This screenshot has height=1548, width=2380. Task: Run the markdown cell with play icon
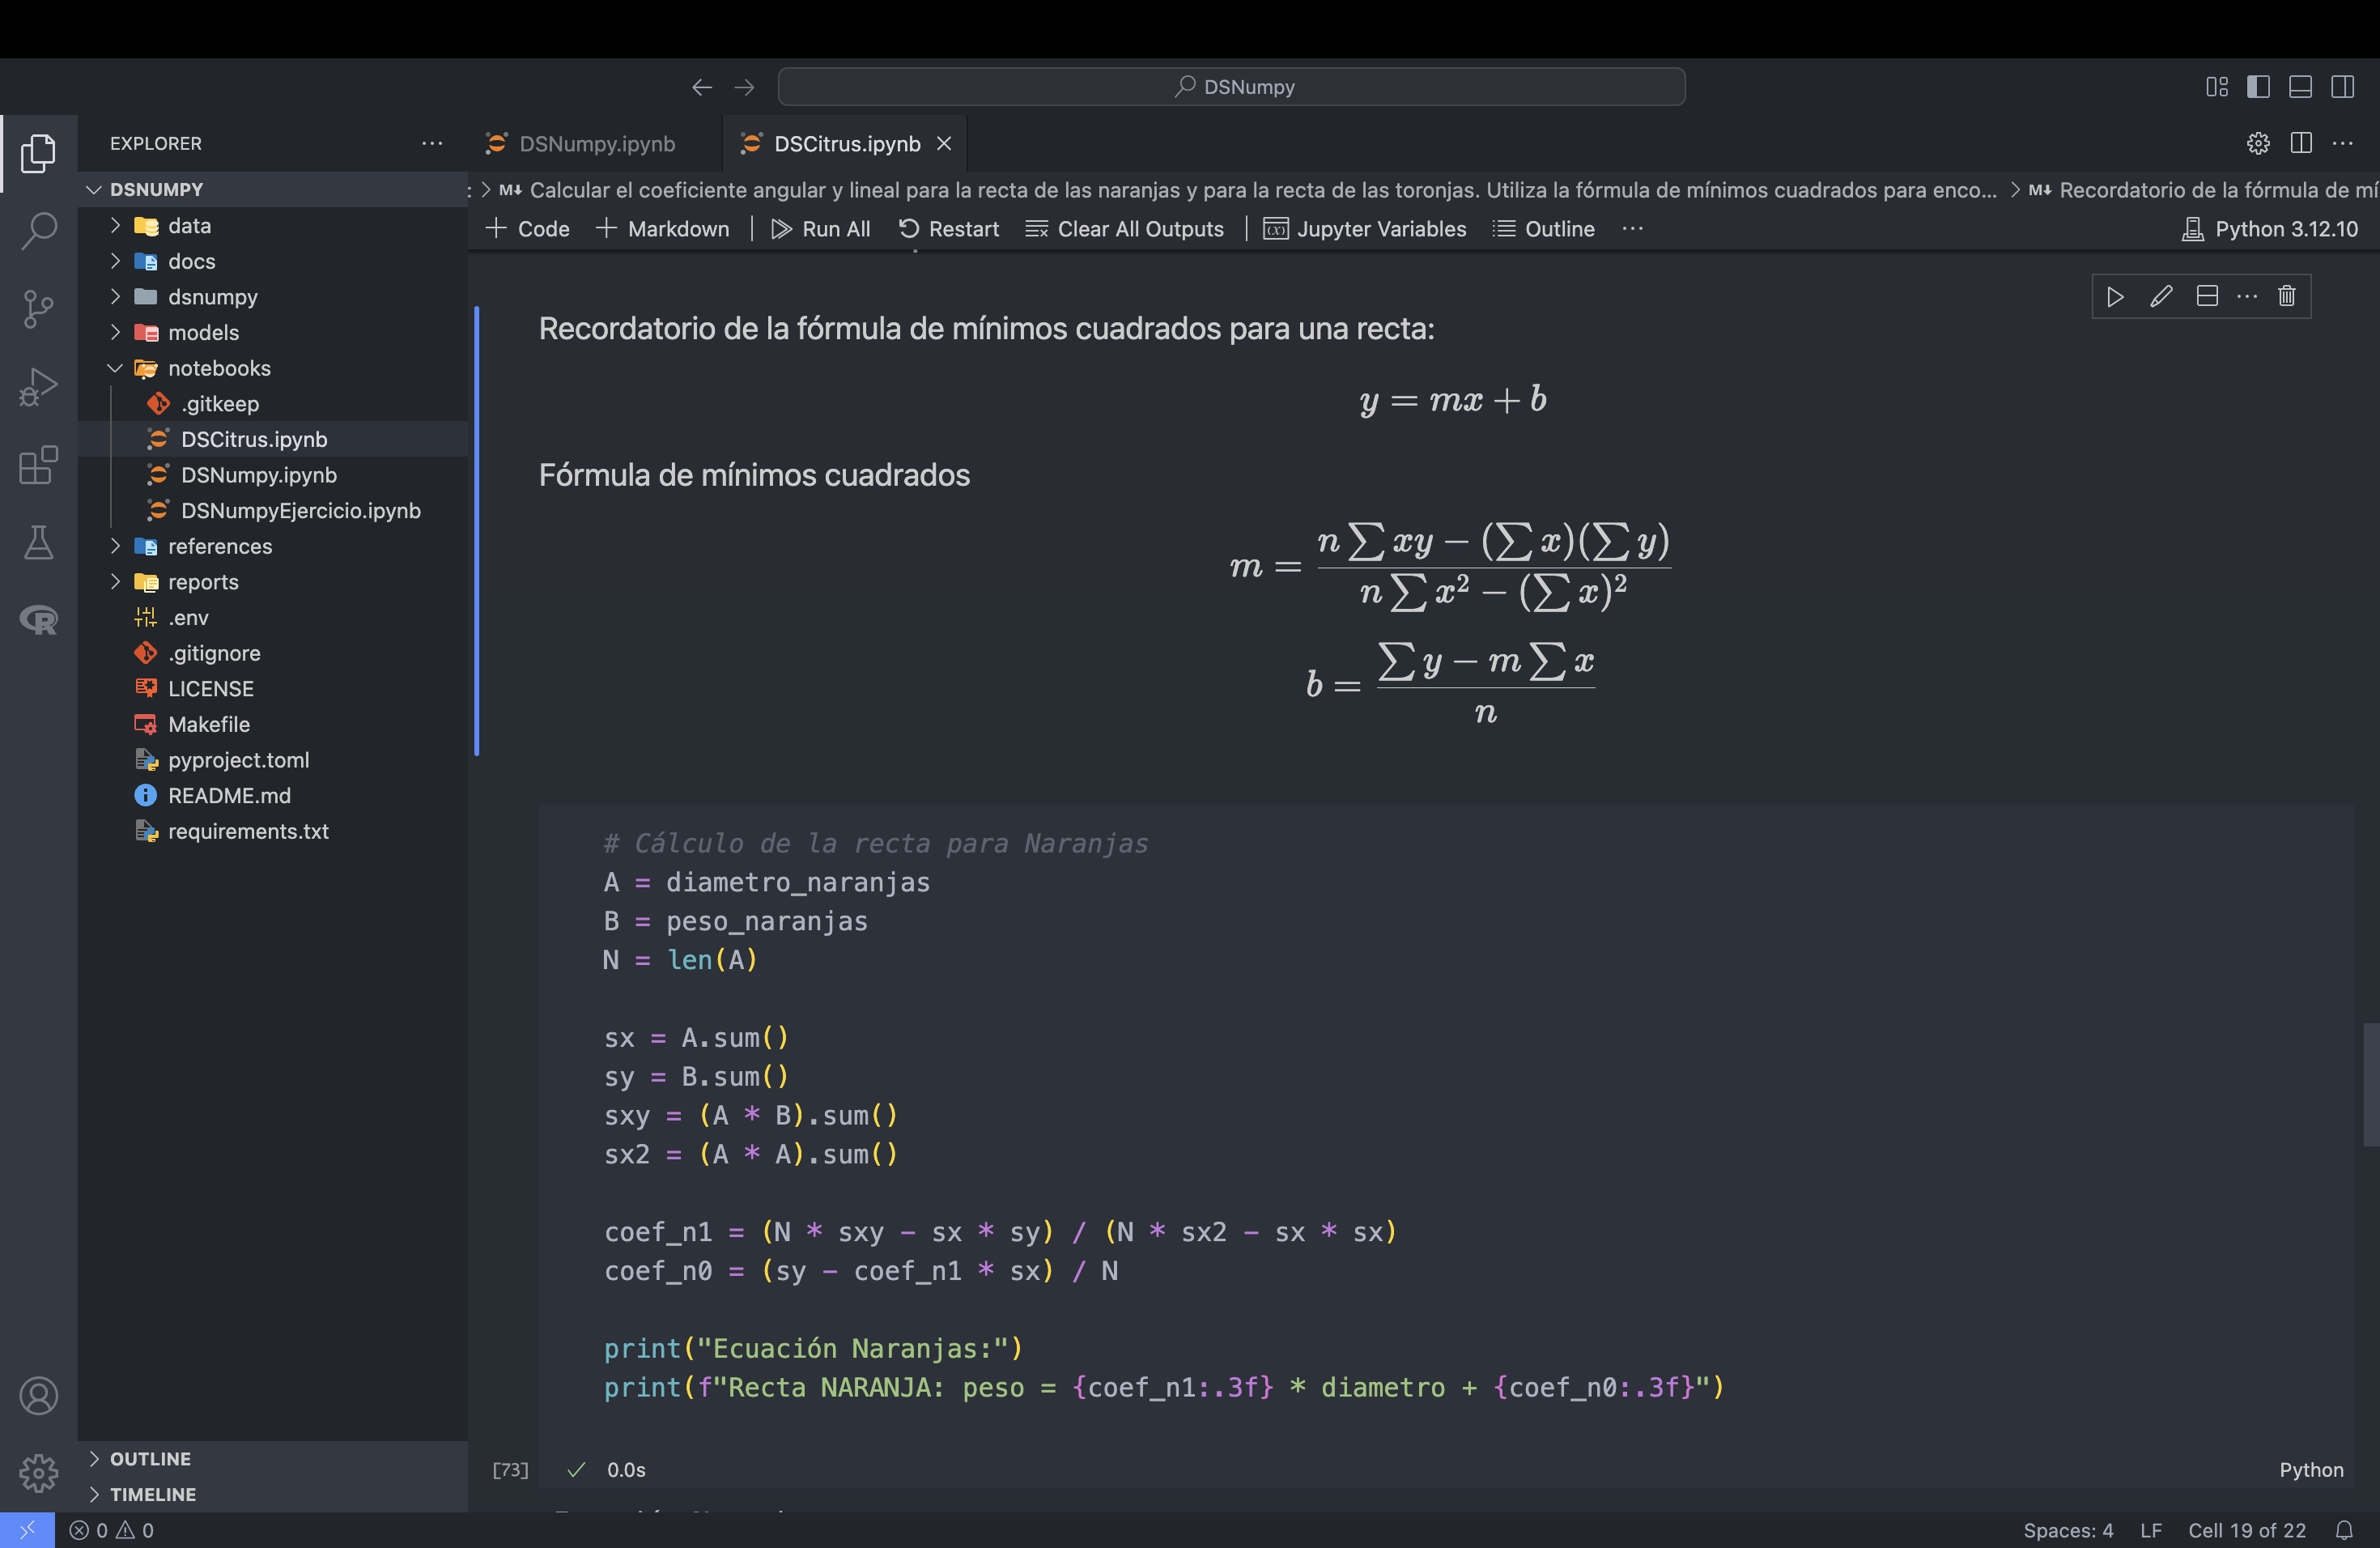pyautogui.click(x=2115, y=296)
